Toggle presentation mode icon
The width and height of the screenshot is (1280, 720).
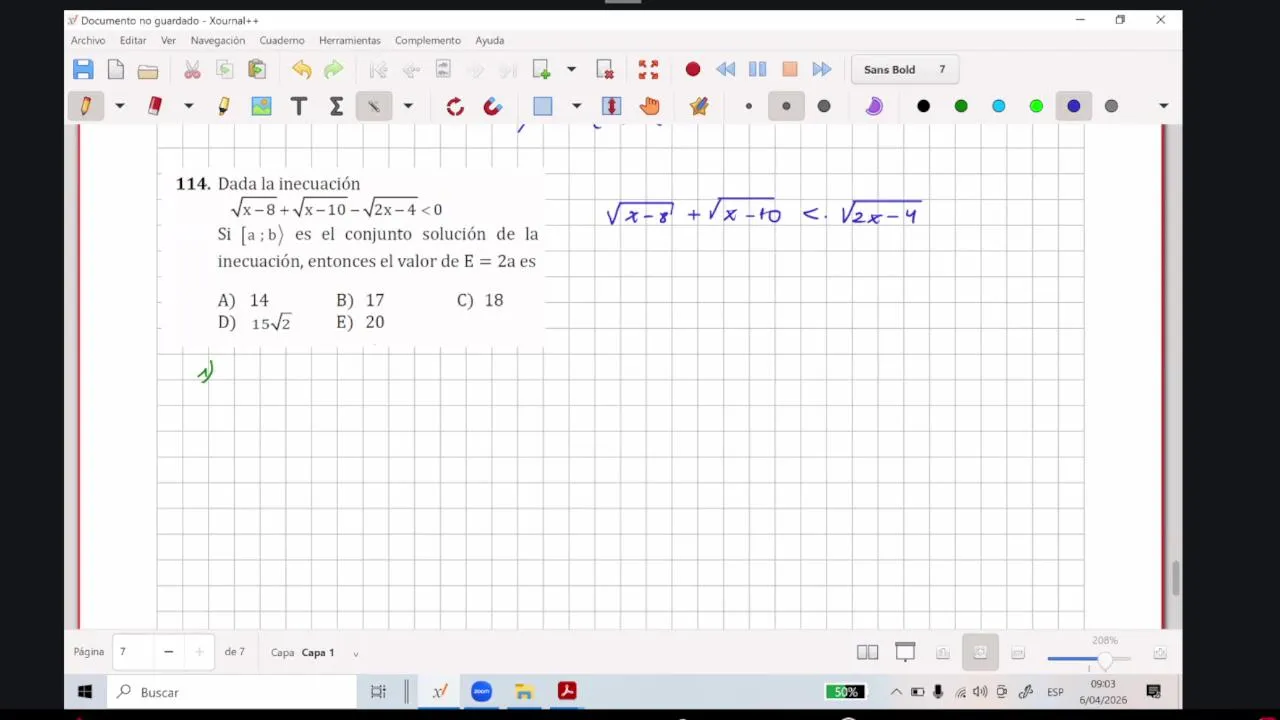click(905, 652)
